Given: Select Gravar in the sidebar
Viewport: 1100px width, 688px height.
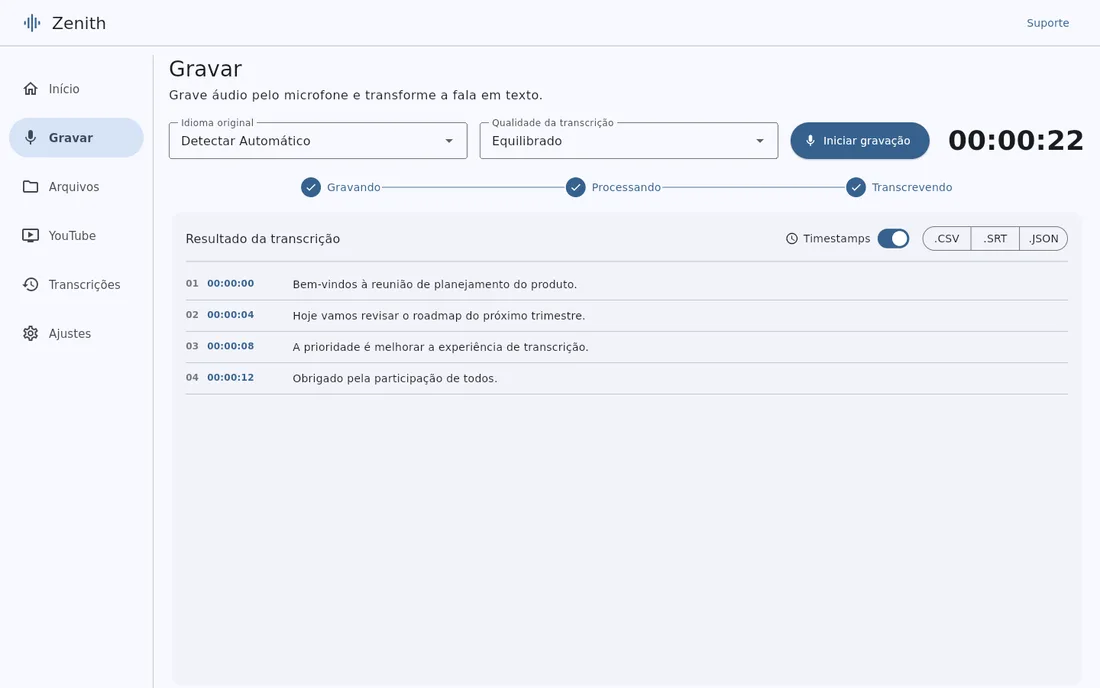Looking at the screenshot, I should coord(76,137).
